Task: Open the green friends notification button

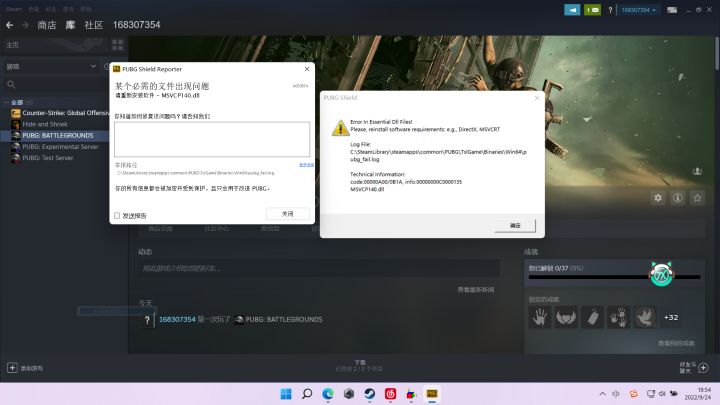Action: [x=592, y=10]
